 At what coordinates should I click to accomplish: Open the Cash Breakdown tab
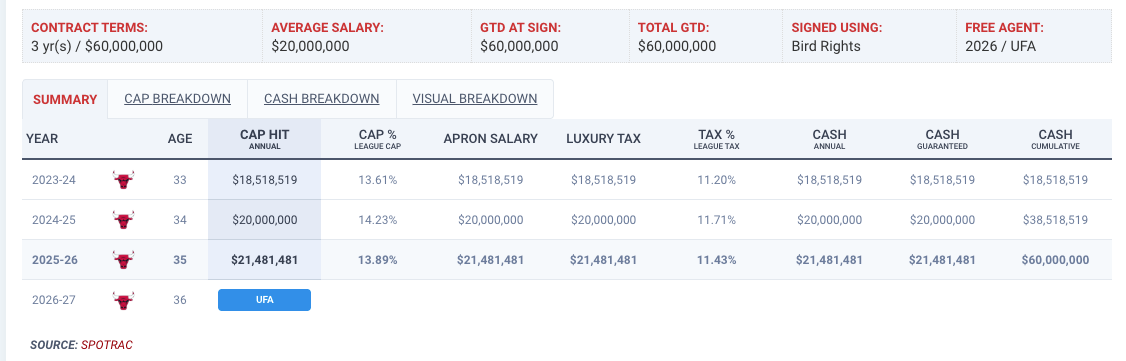tap(322, 99)
